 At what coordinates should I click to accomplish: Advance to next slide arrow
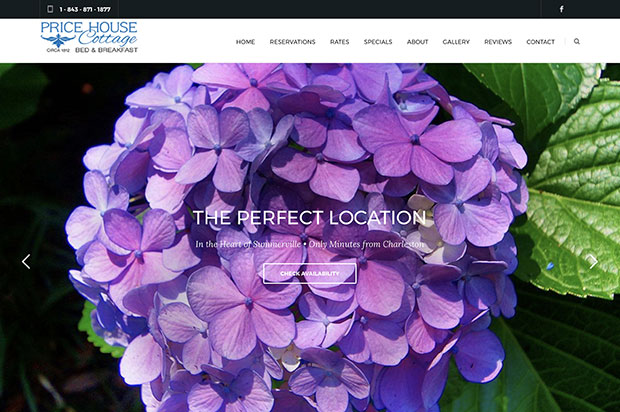593,261
